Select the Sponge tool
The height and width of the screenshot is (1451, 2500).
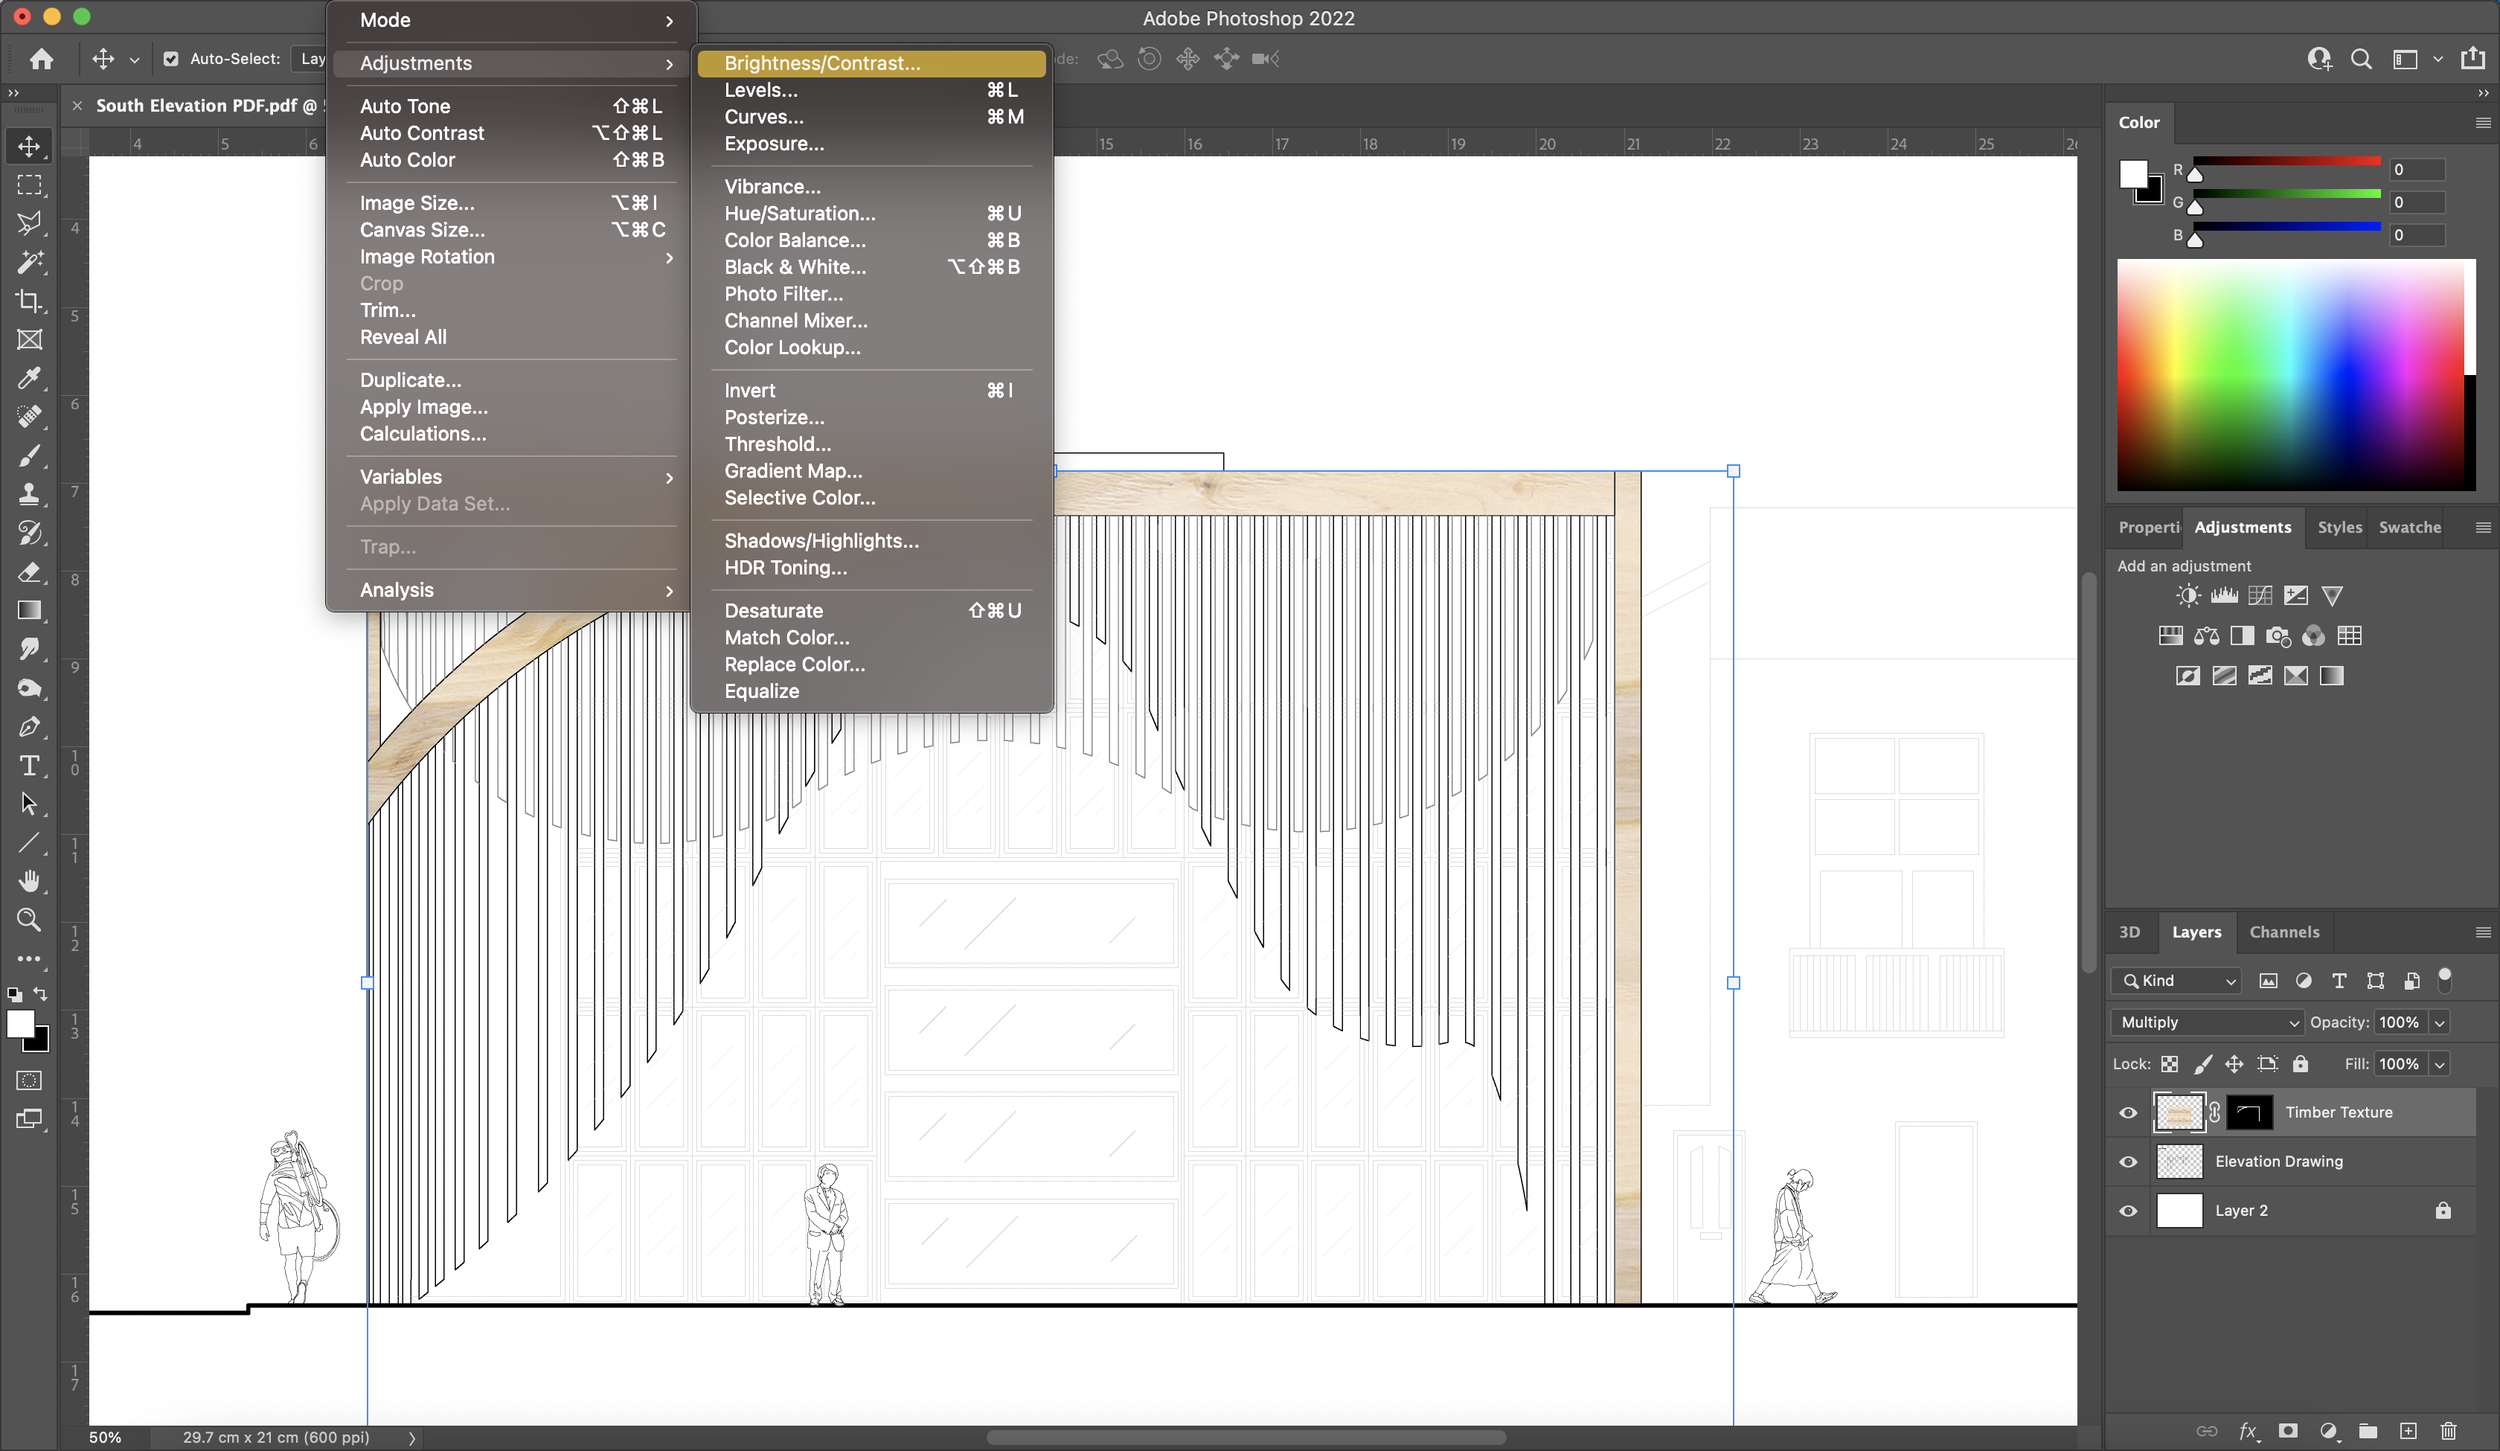pos(29,688)
